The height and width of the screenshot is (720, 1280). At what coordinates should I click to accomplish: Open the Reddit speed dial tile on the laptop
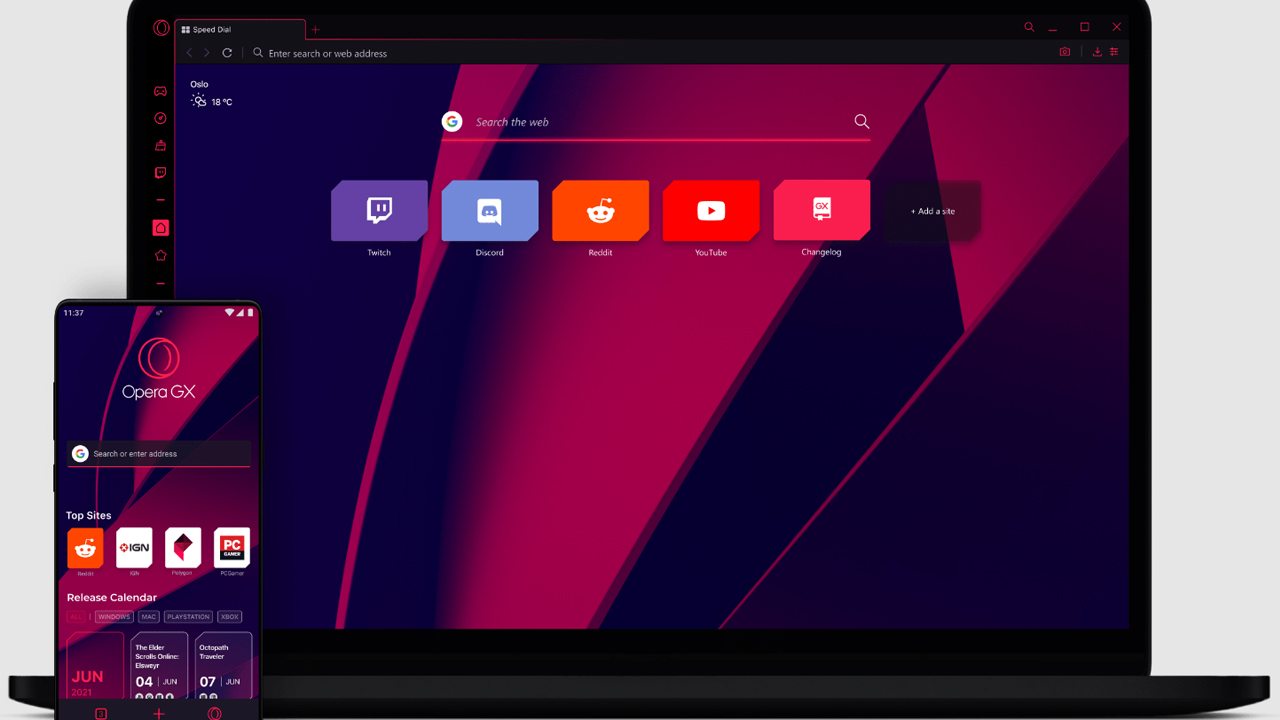pyautogui.click(x=600, y=210)
